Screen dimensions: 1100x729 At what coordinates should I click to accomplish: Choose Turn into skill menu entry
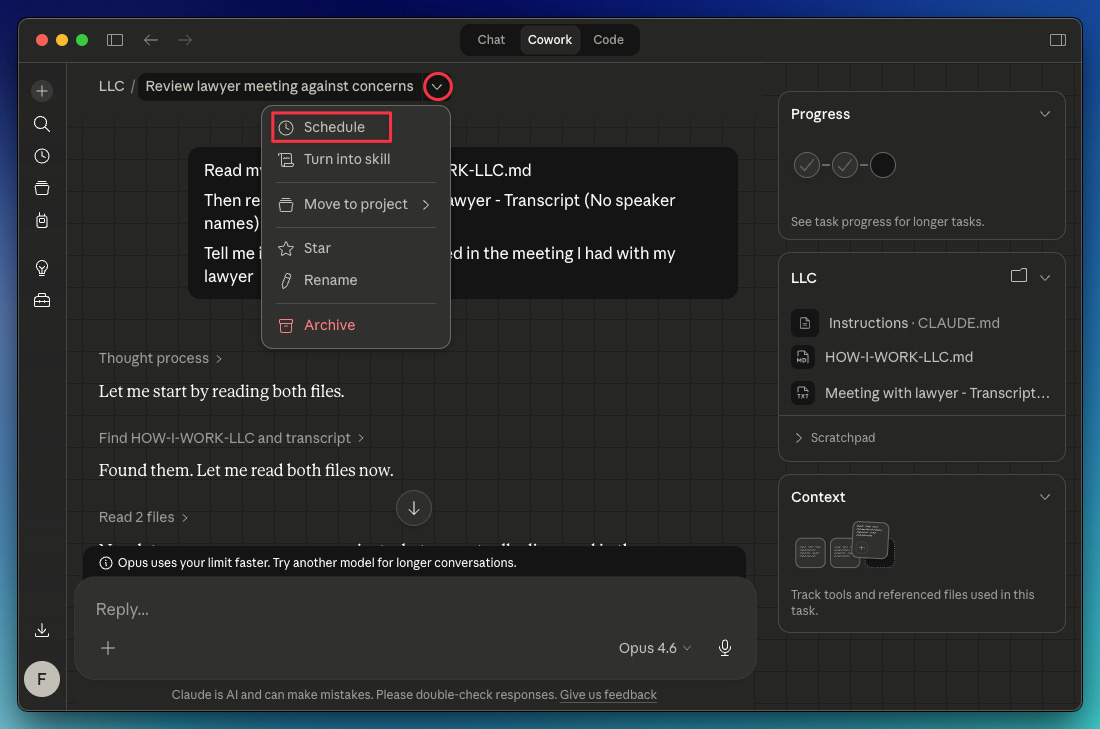(x=356, y=159)
